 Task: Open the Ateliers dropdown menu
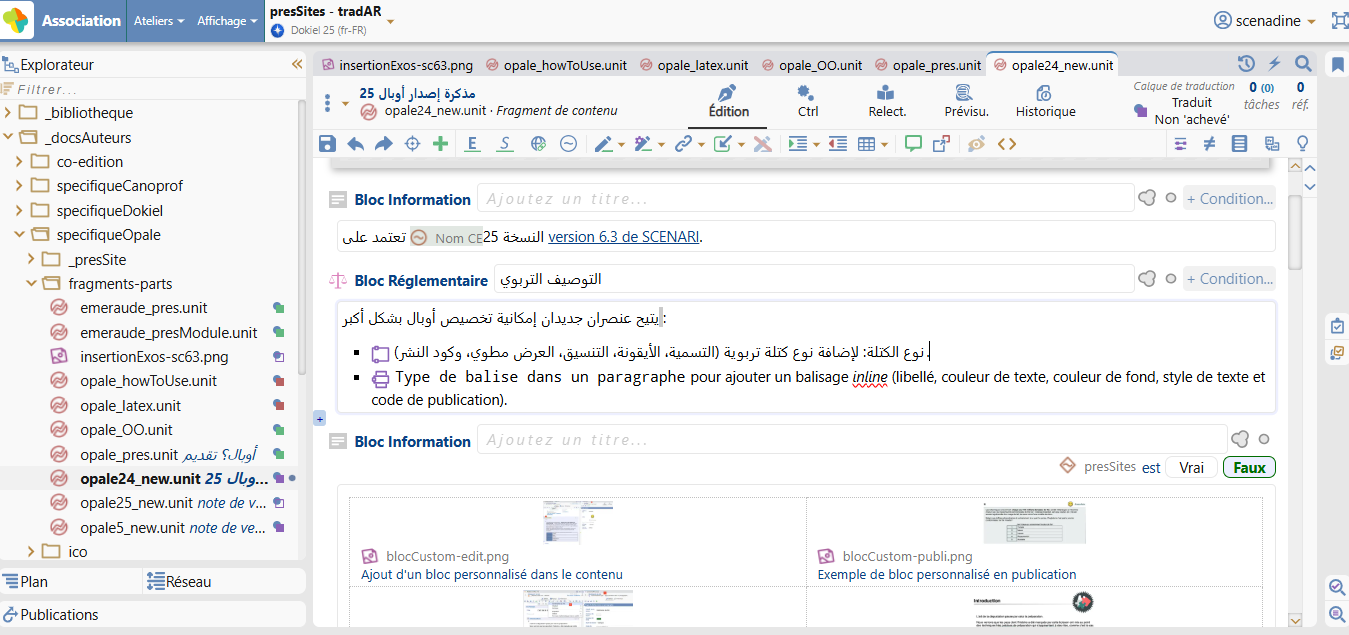(x=159, y=20)
